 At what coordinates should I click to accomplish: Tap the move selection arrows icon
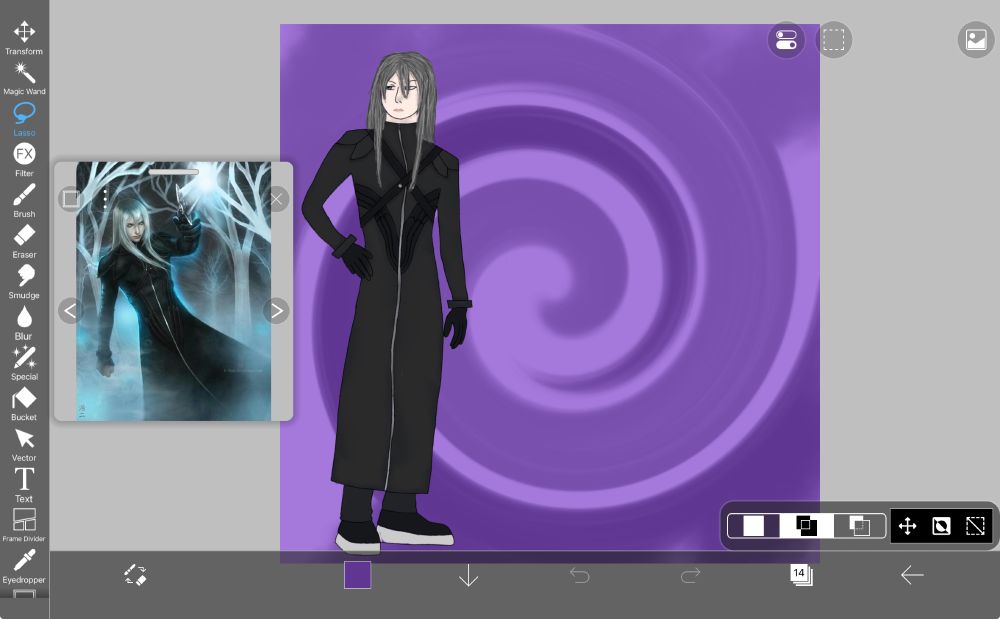(907, 526)
